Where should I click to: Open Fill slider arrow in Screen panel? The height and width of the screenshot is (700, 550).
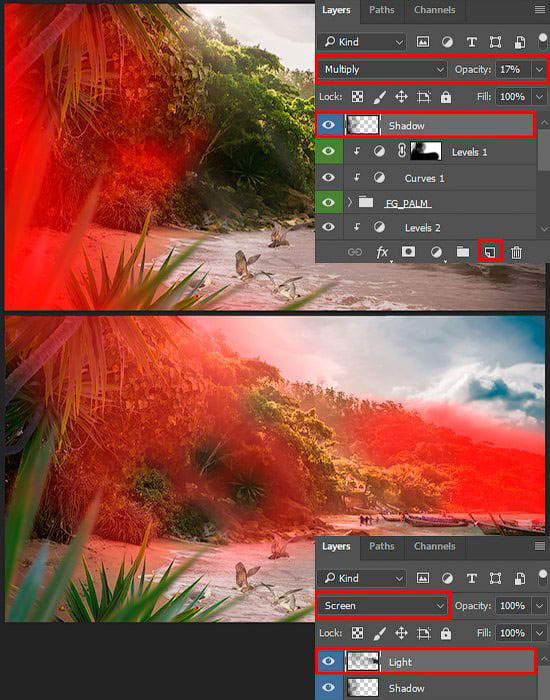pyautogui.click(x=539, y=633)
